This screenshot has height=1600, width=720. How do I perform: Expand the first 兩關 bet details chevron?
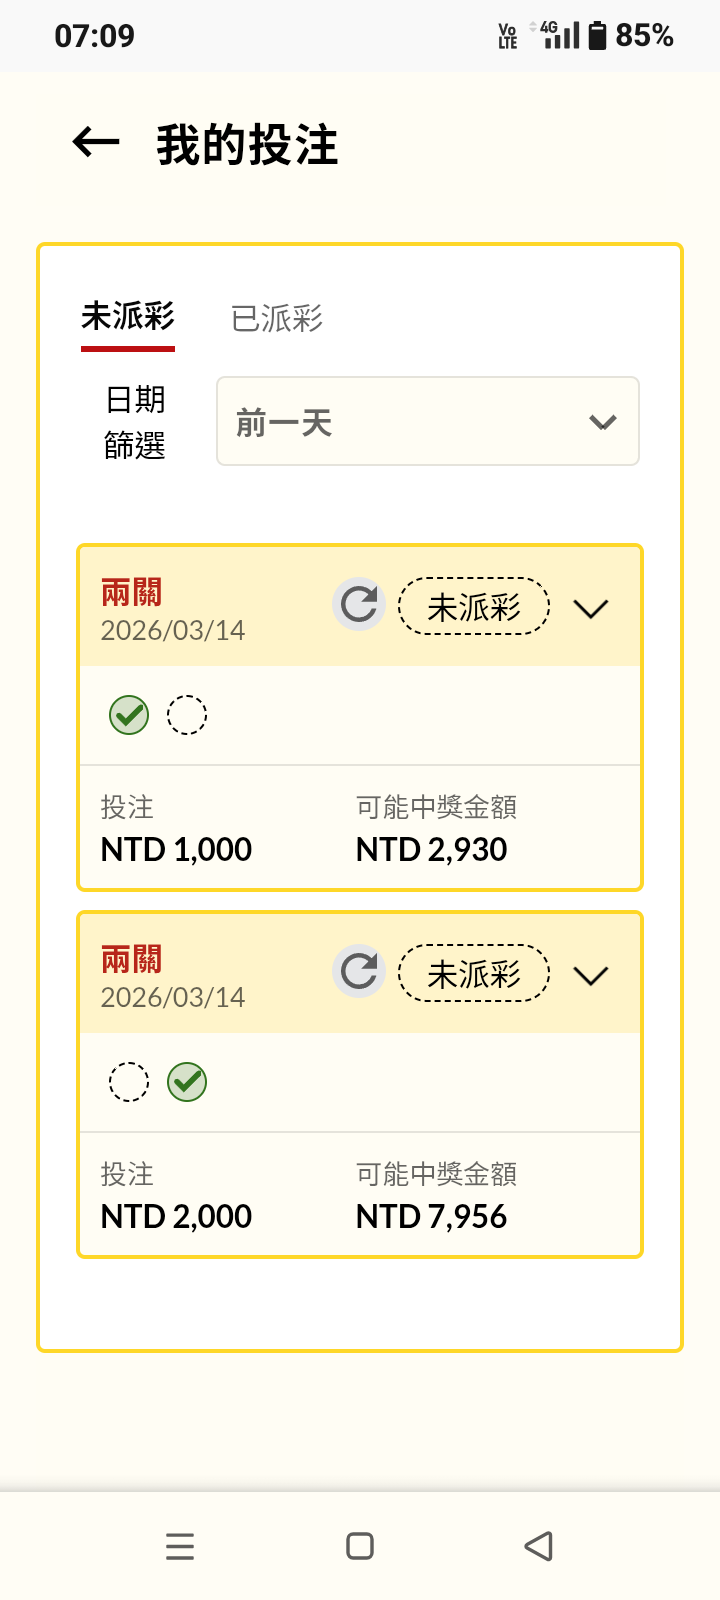[x=591, y=608]
